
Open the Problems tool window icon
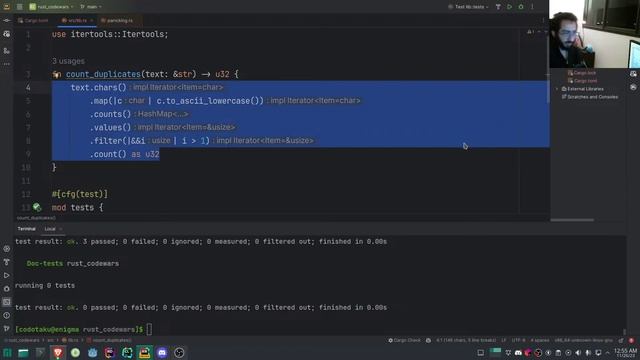click(x=7, y=315)
